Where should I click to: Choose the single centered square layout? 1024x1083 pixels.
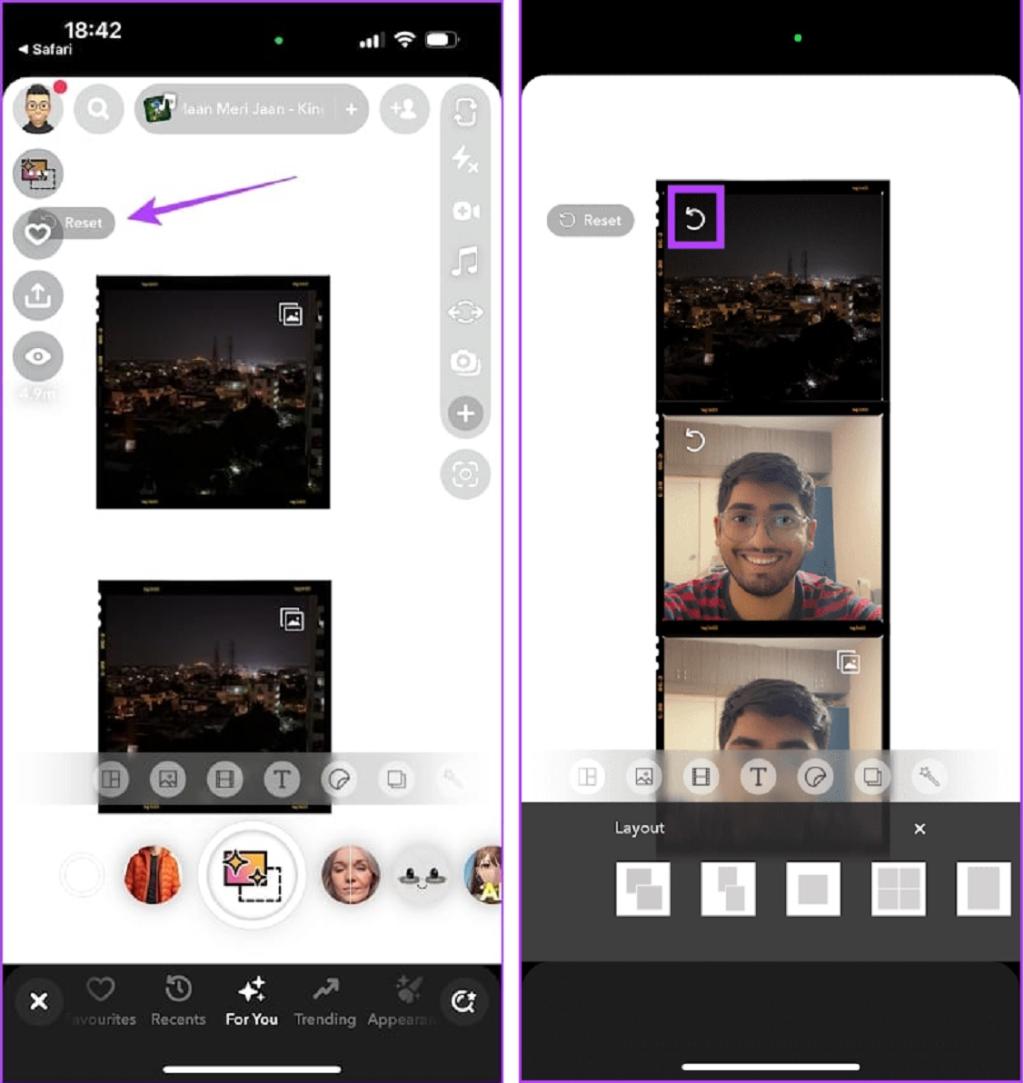pos(813,889)
